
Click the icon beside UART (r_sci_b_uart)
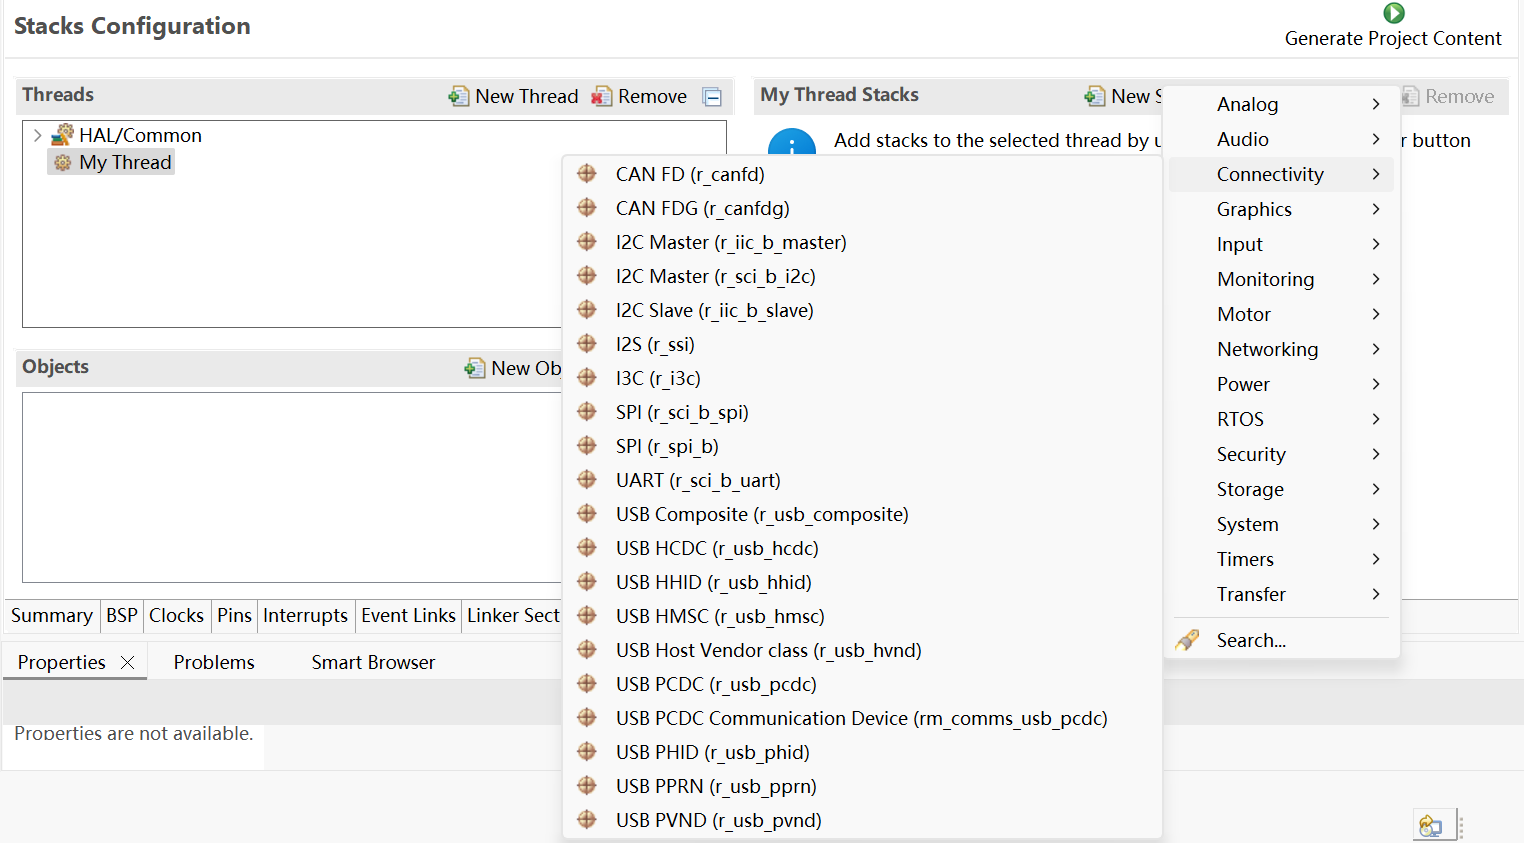[587, 480]
